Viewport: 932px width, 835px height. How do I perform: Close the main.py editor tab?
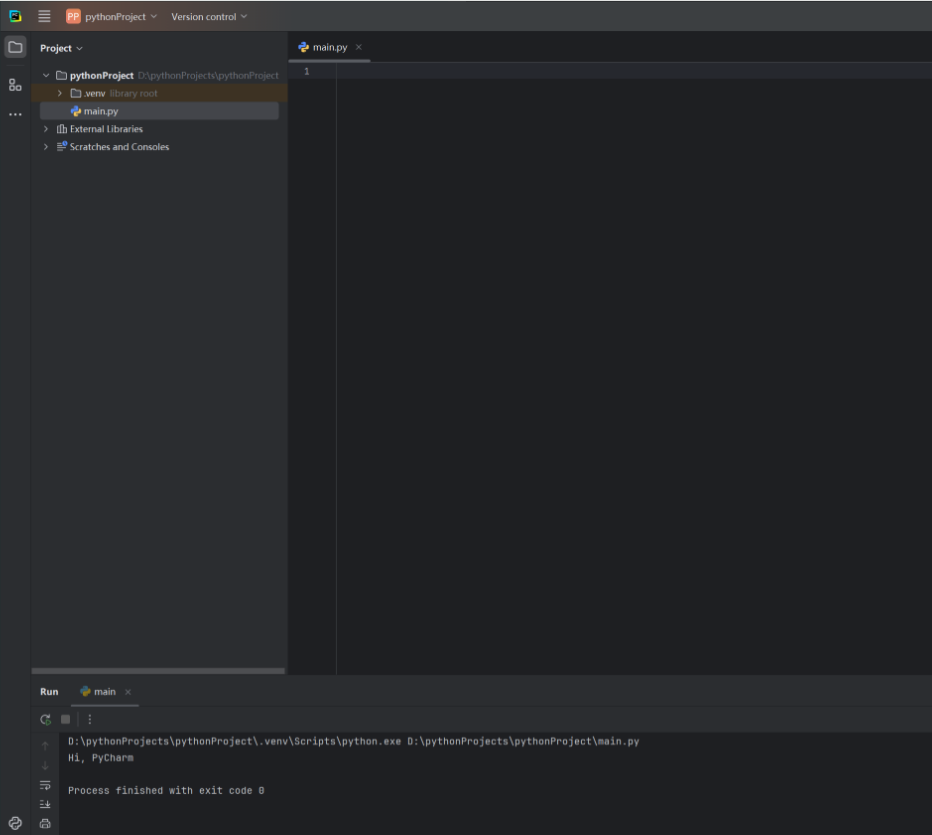[358, 48]
